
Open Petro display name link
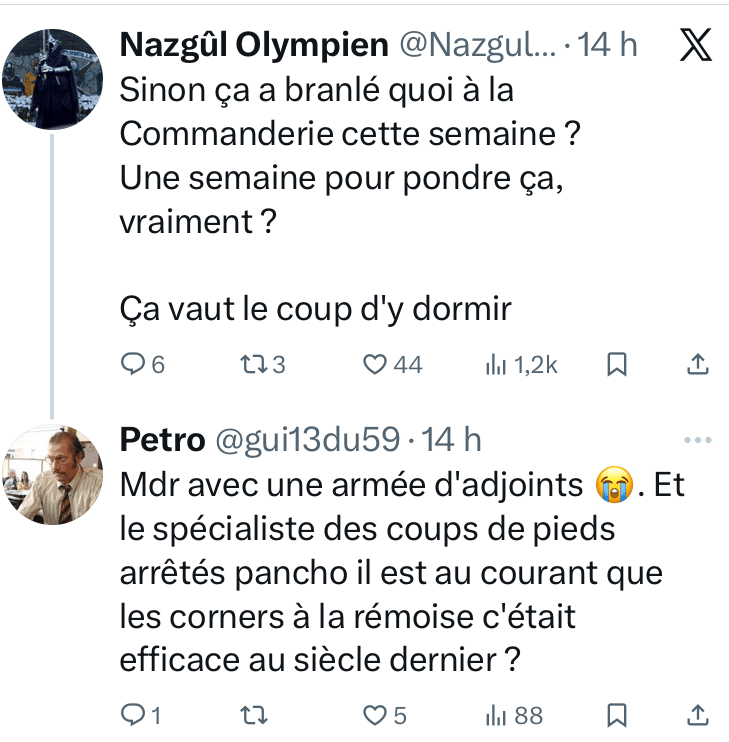[x=156, y=439]
